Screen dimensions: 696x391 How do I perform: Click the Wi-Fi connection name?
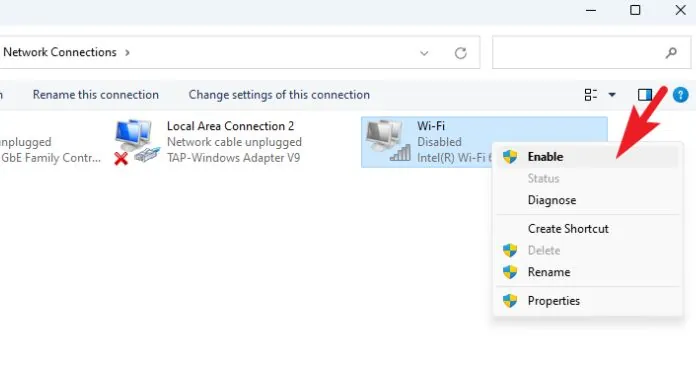[x=431, y=126]
